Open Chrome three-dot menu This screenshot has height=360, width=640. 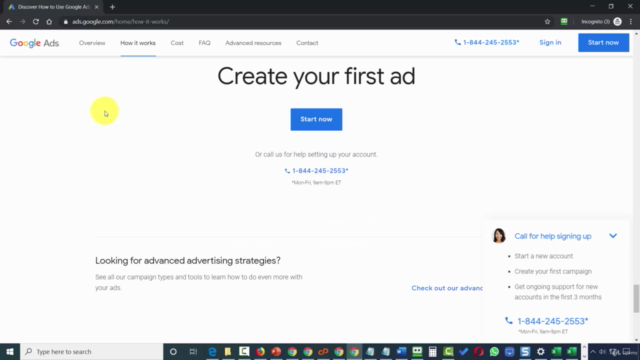click(631, 22)
